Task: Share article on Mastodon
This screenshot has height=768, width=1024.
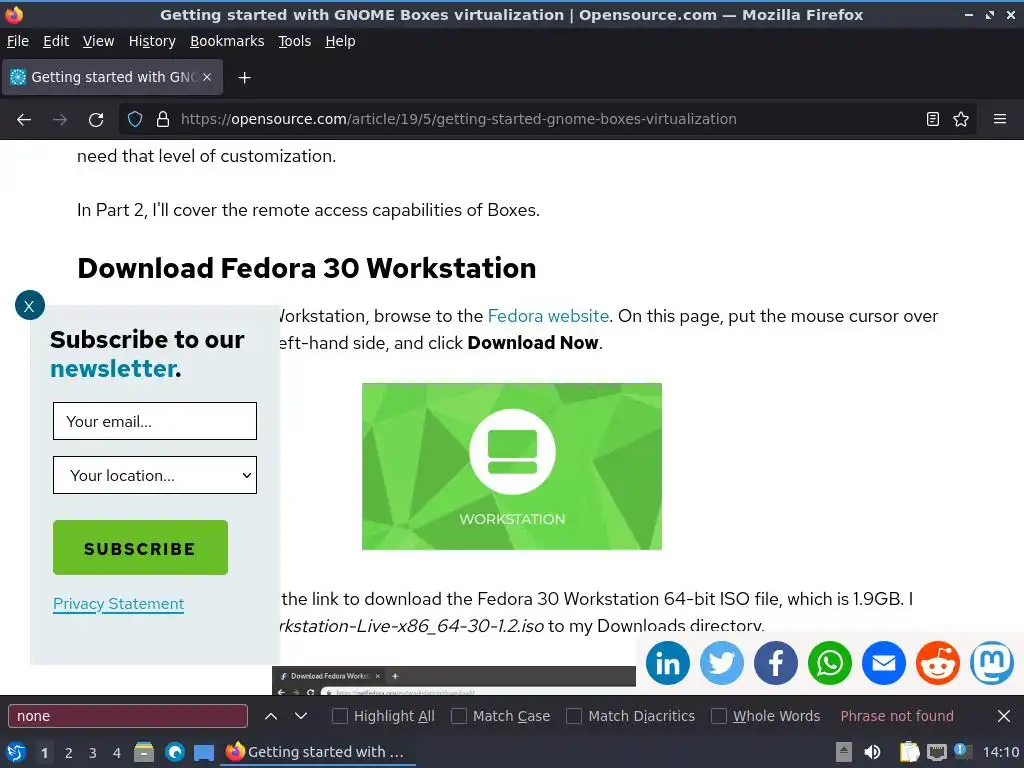Action: (991, 663)
